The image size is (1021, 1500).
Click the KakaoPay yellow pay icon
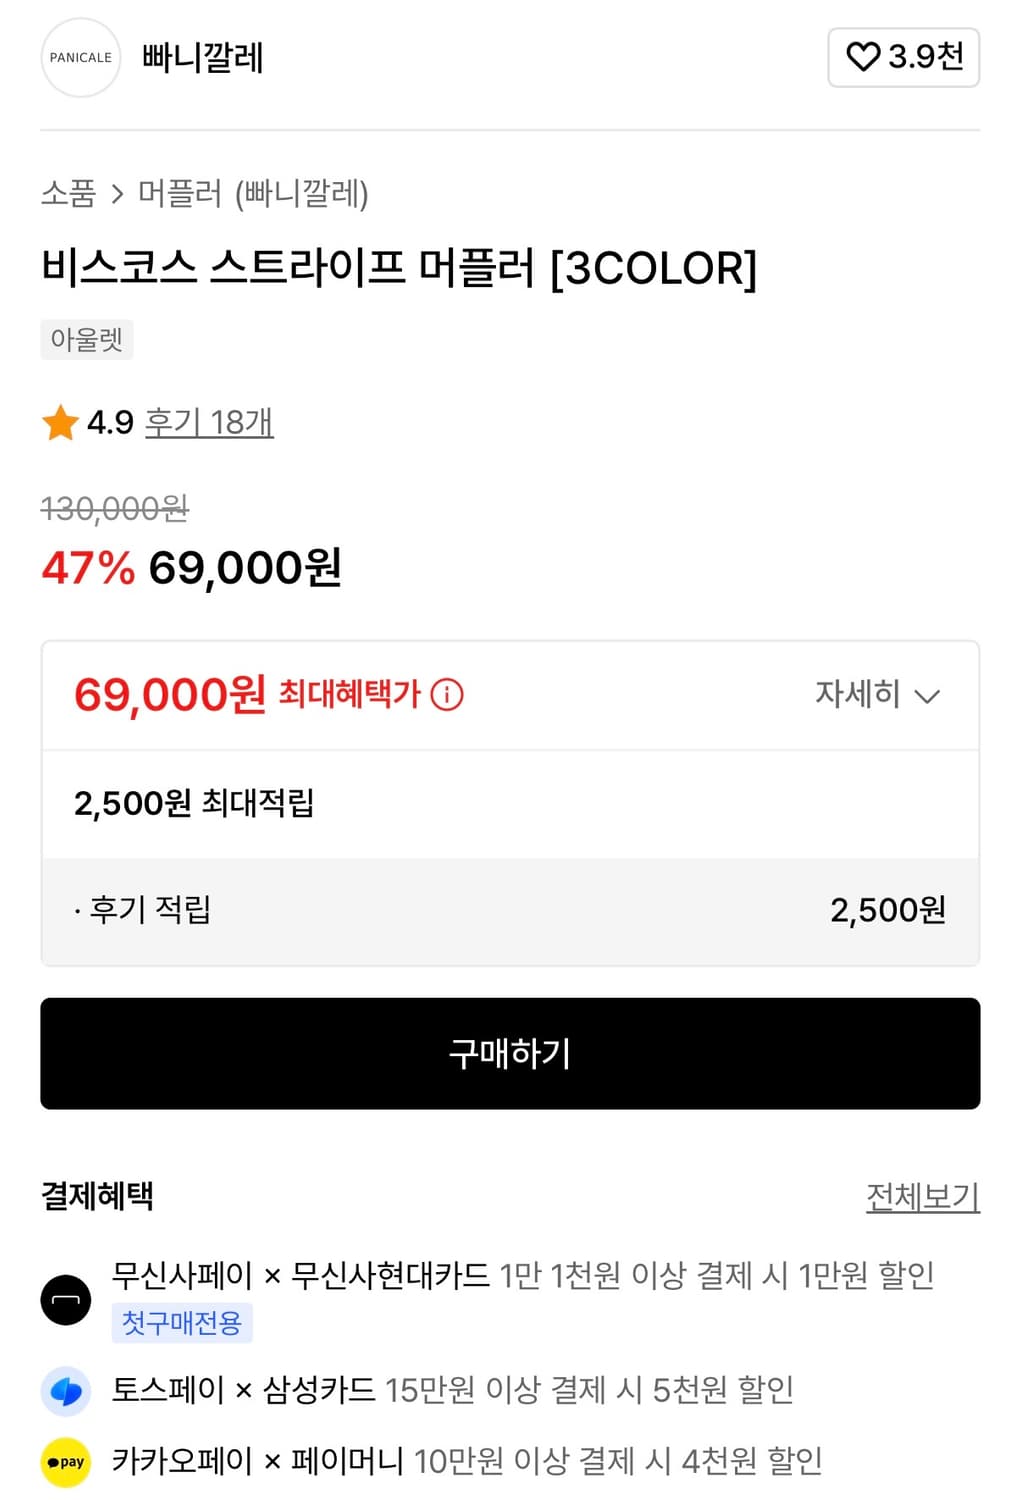tap(66, 1461)
